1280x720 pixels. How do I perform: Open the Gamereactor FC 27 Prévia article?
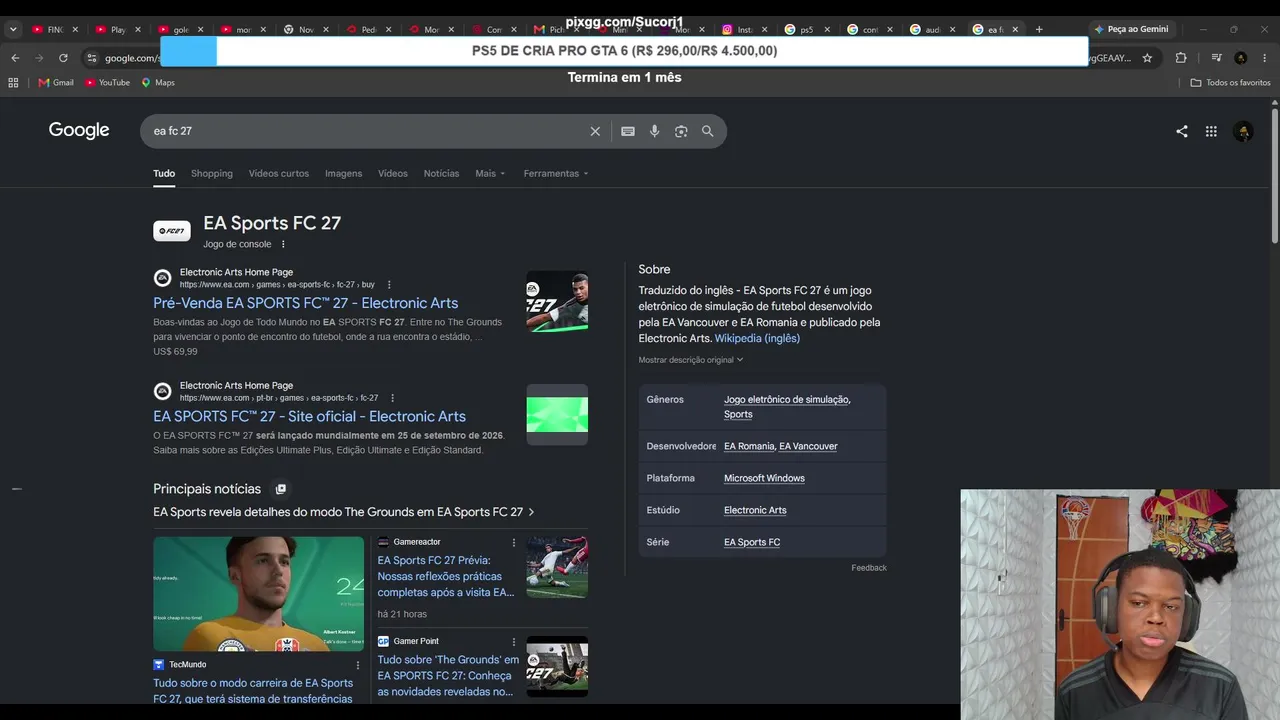446,576
